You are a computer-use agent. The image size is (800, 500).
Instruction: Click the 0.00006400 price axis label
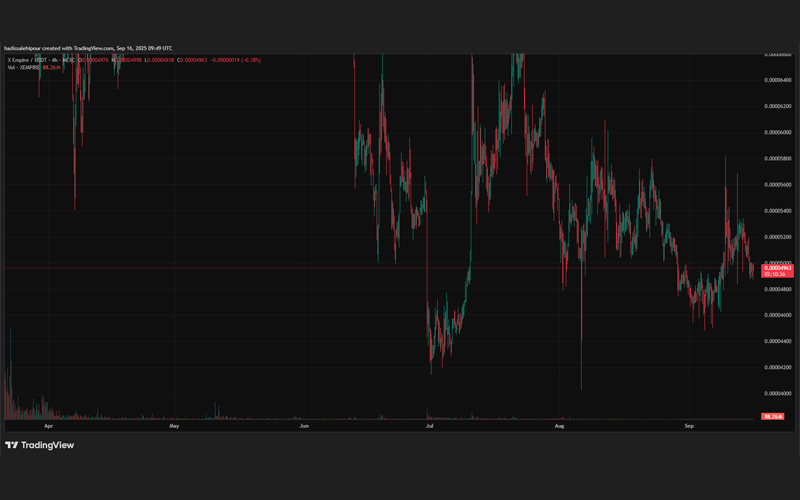778,80
